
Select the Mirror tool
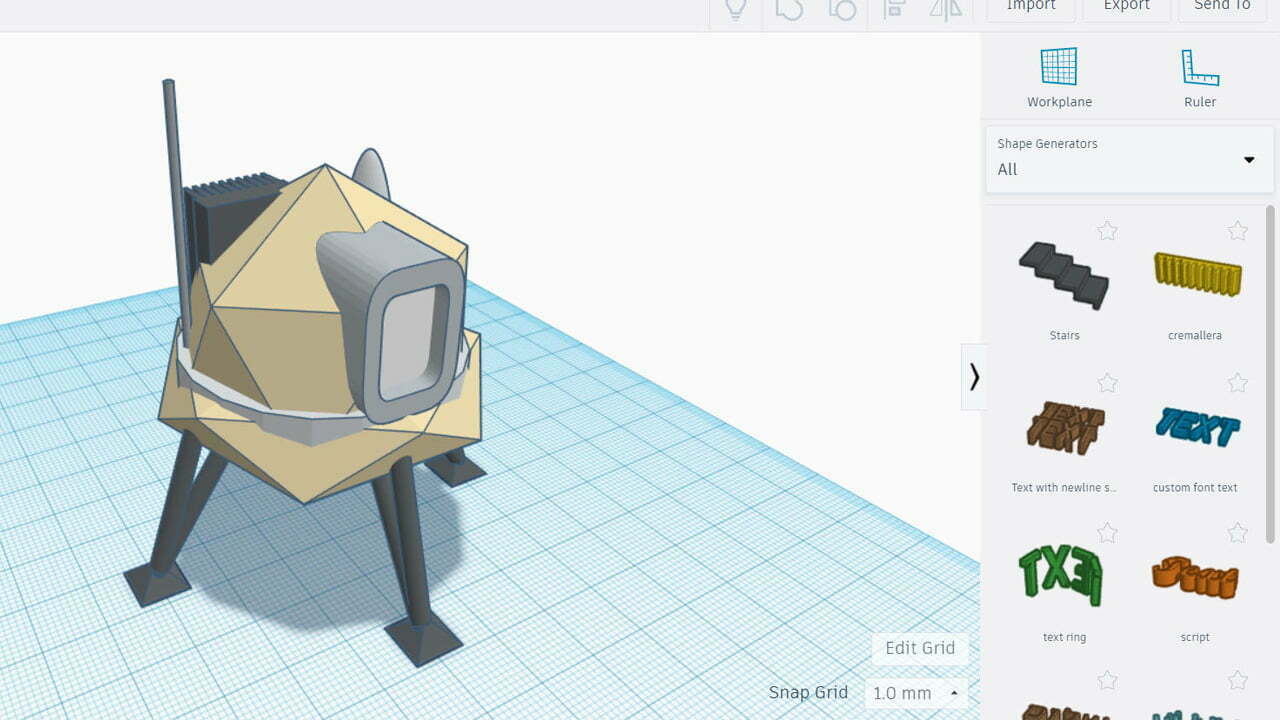[945, 8]
